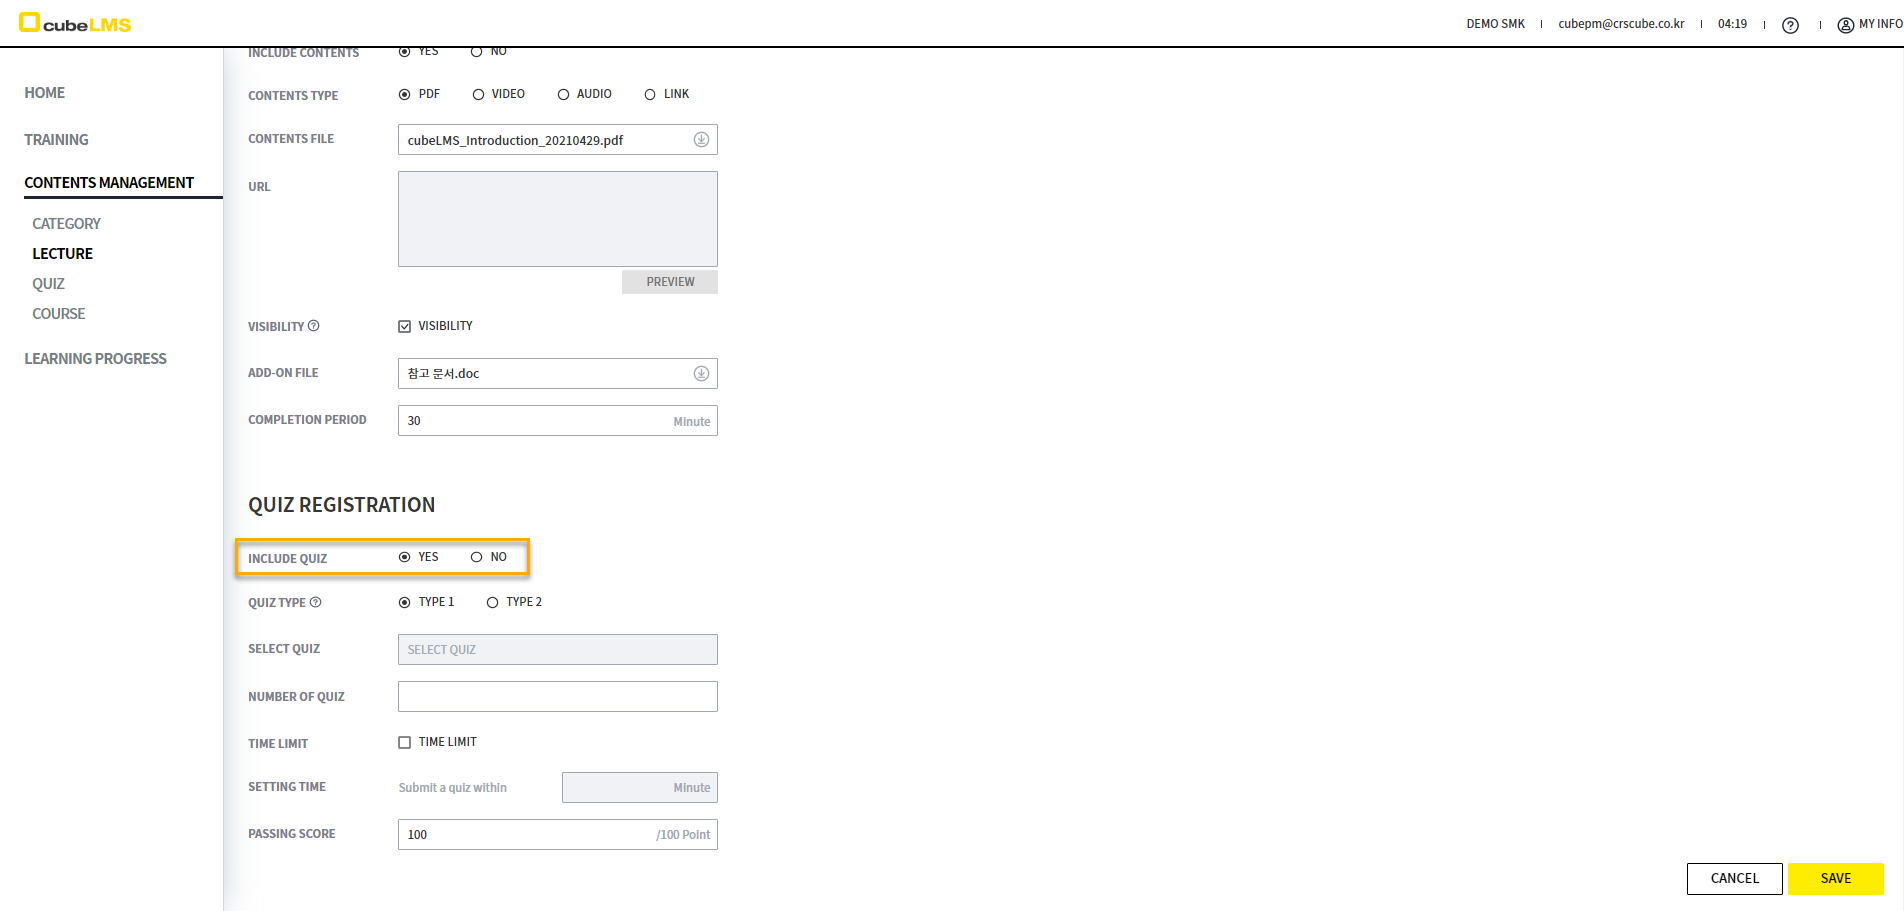Click the cubeLMS logo icon
Image resolution: width=1904 pixels, height=911 pixels.
point(29,22)
